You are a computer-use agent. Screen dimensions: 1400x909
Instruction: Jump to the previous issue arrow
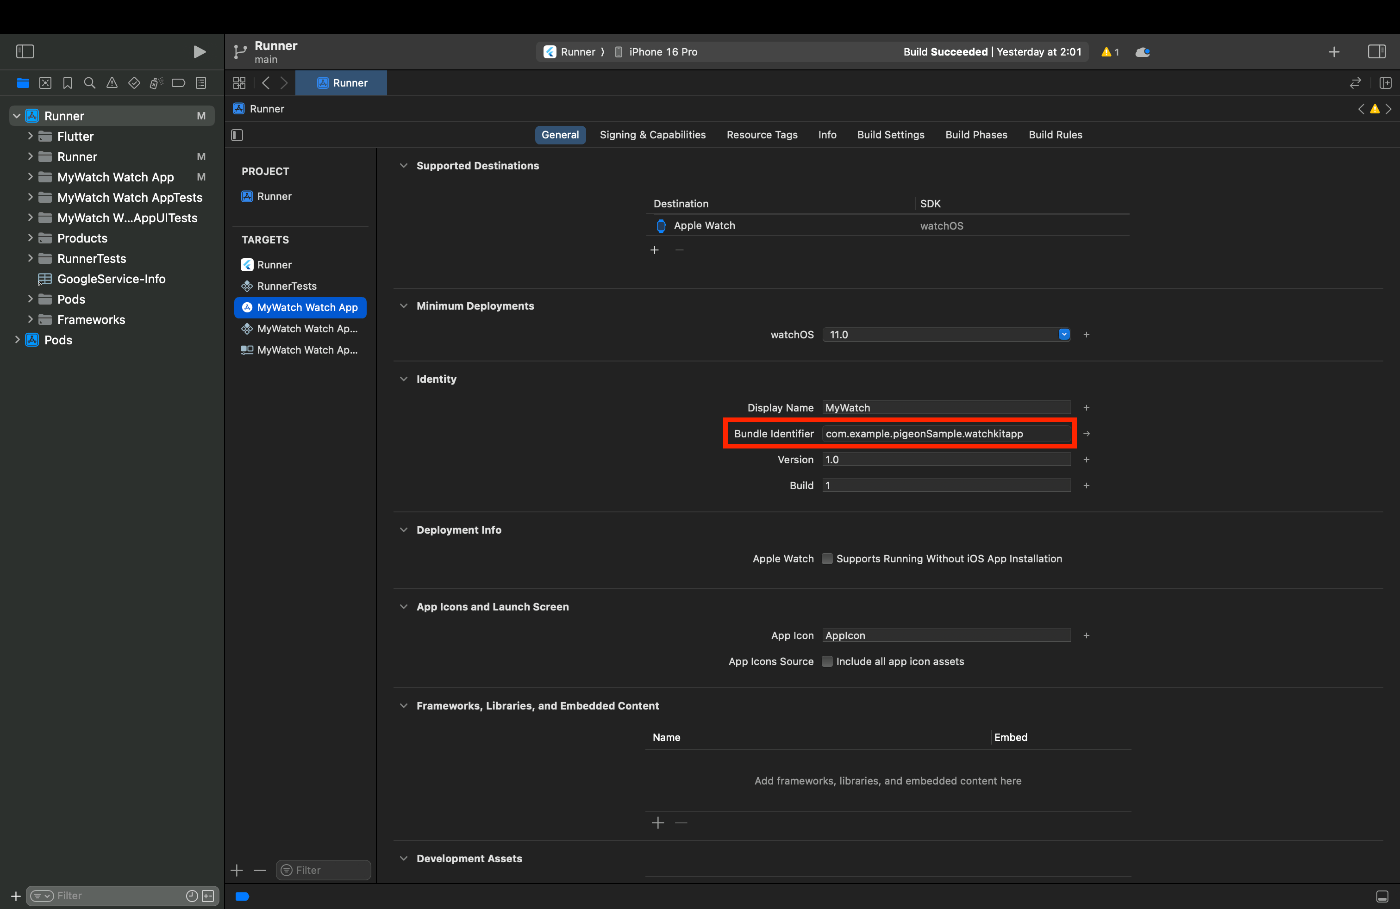pyautogui.click(x=1361, y=109)
